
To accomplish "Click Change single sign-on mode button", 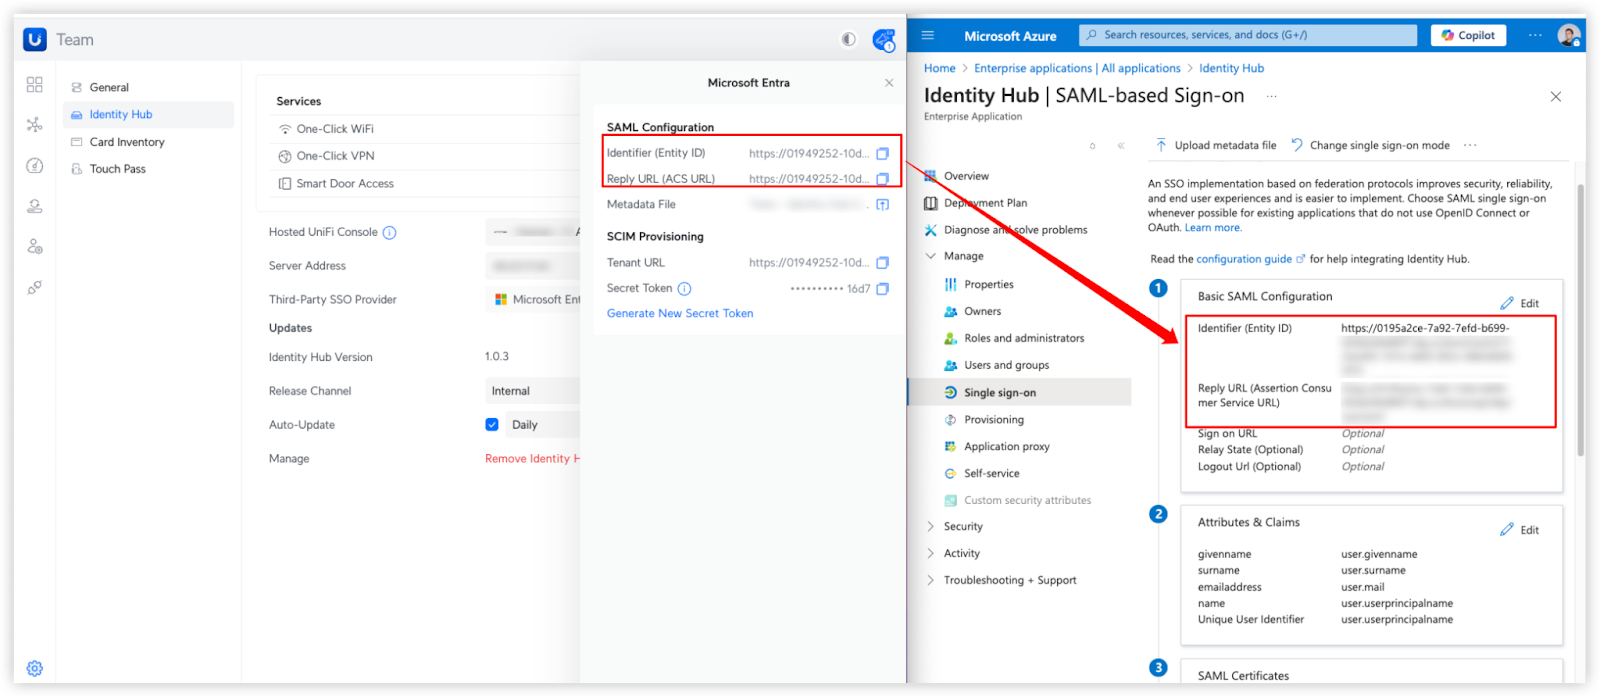I will pyautogui.click(x=1370, y=145).
